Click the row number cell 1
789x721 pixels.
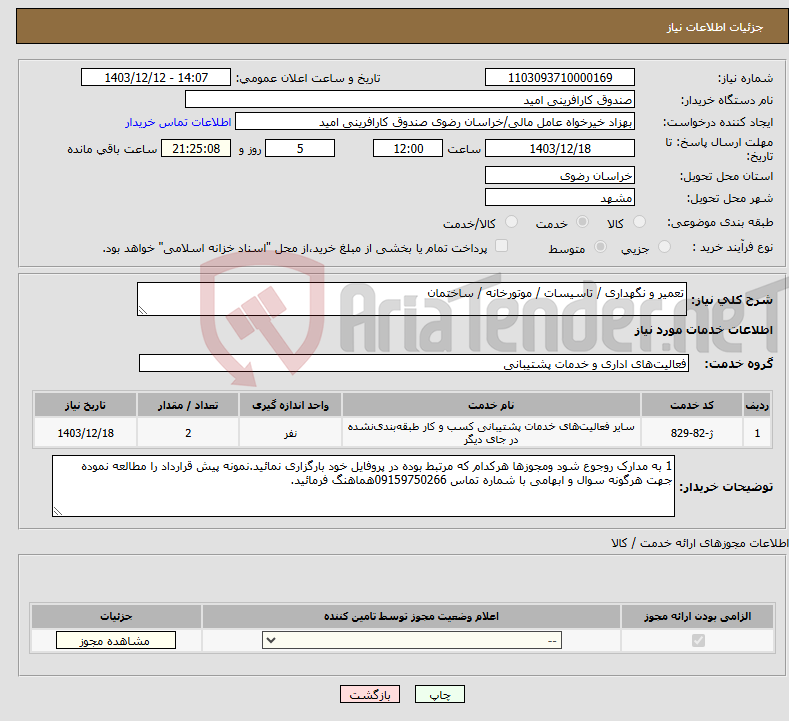pos(757,433)
